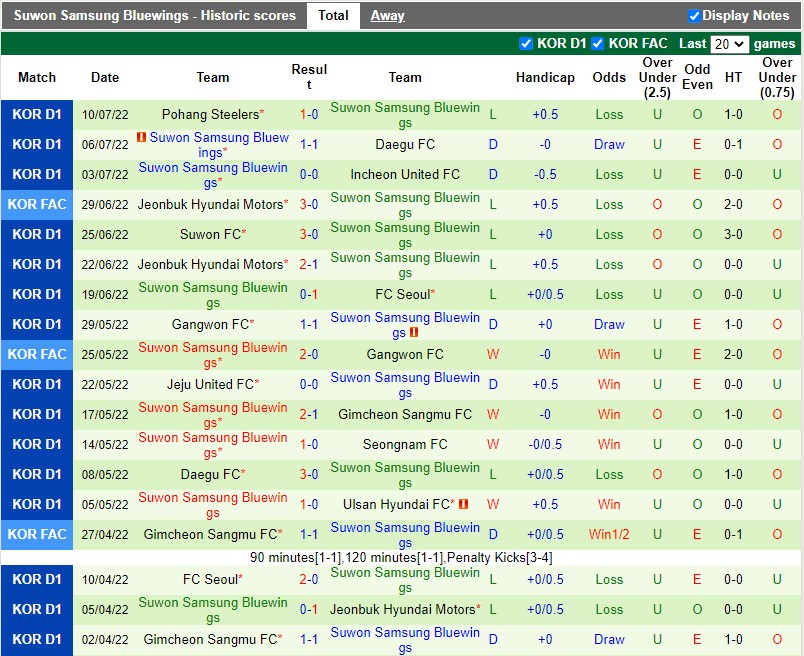Open the 3-0 score of Suwon FC match

(x=309, y=234)
